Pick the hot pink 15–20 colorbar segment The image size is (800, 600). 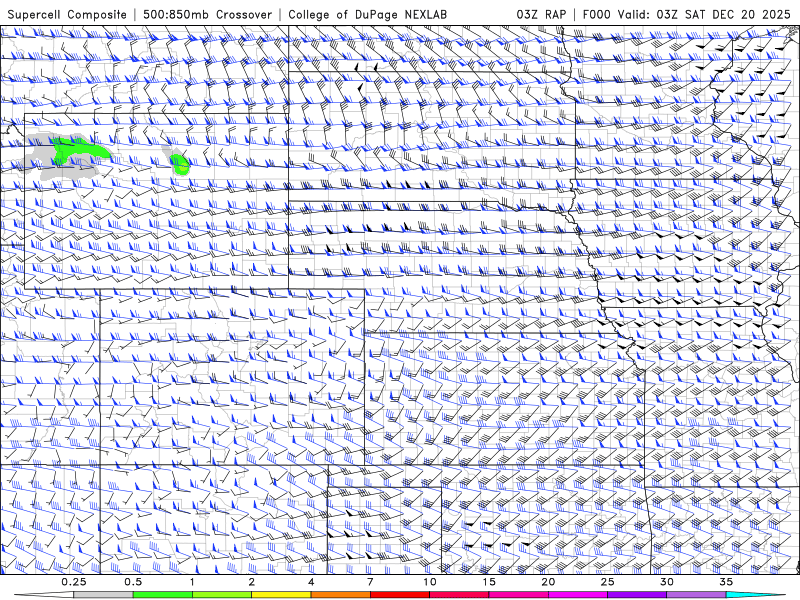(x=518, y=595)
